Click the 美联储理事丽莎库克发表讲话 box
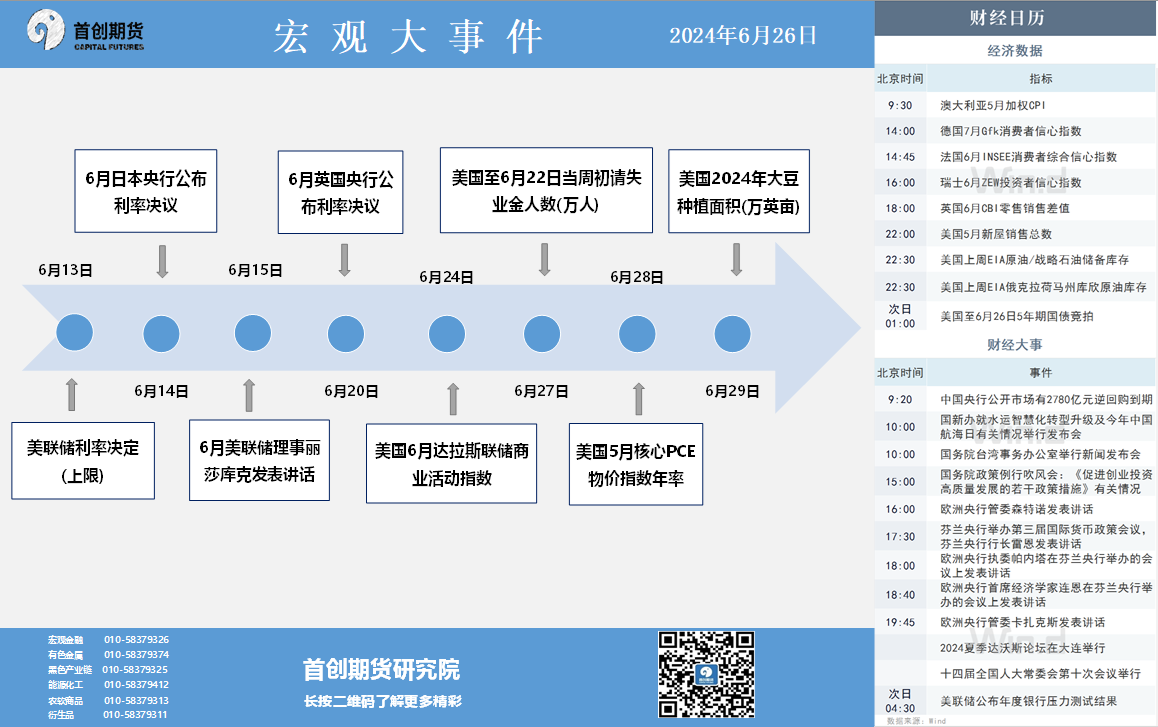This screenshot has width=1158, height=727. tap(259, 460)
